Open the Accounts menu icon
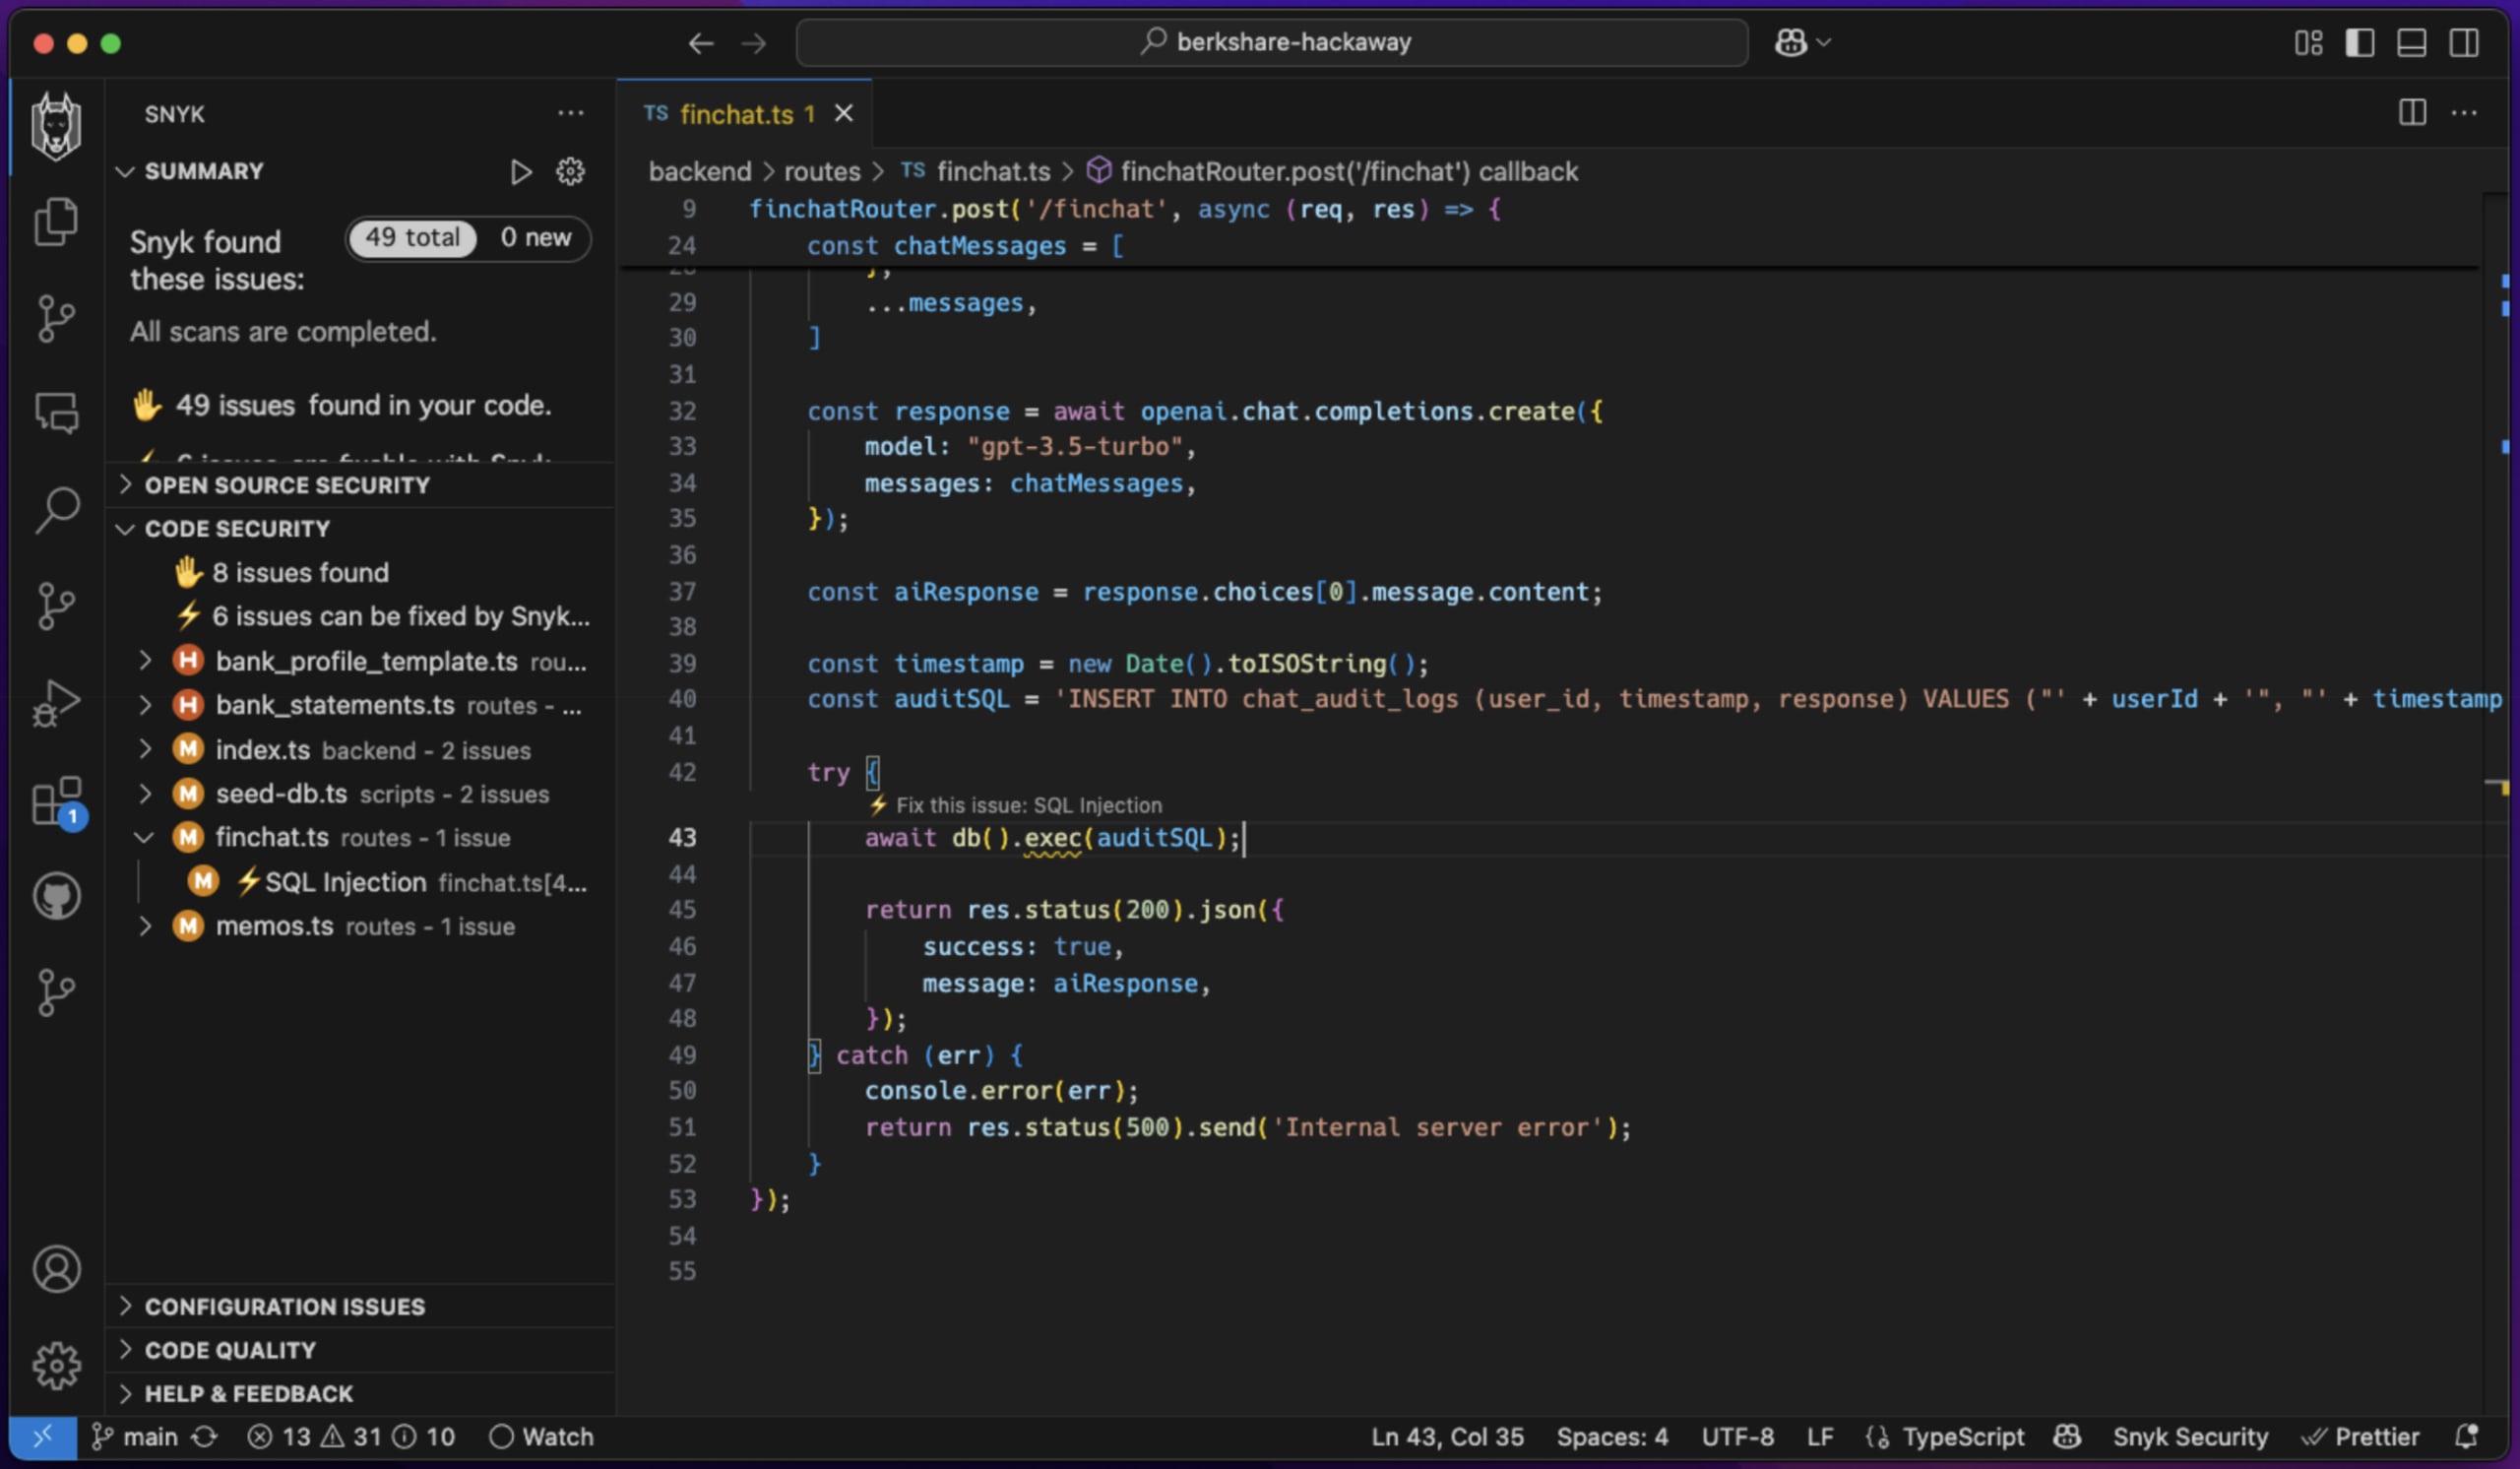This screenshot has height=1469, width=2520. tap(56, 1269)
